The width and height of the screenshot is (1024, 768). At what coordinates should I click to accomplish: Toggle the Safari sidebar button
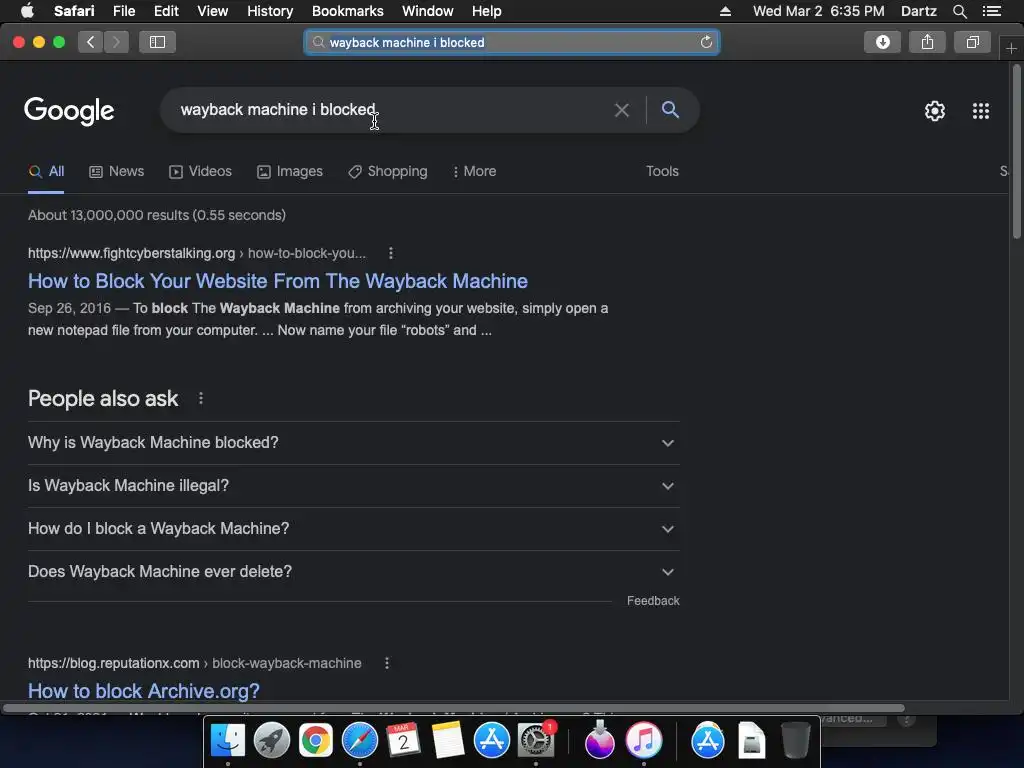click(x=157, y=42)
